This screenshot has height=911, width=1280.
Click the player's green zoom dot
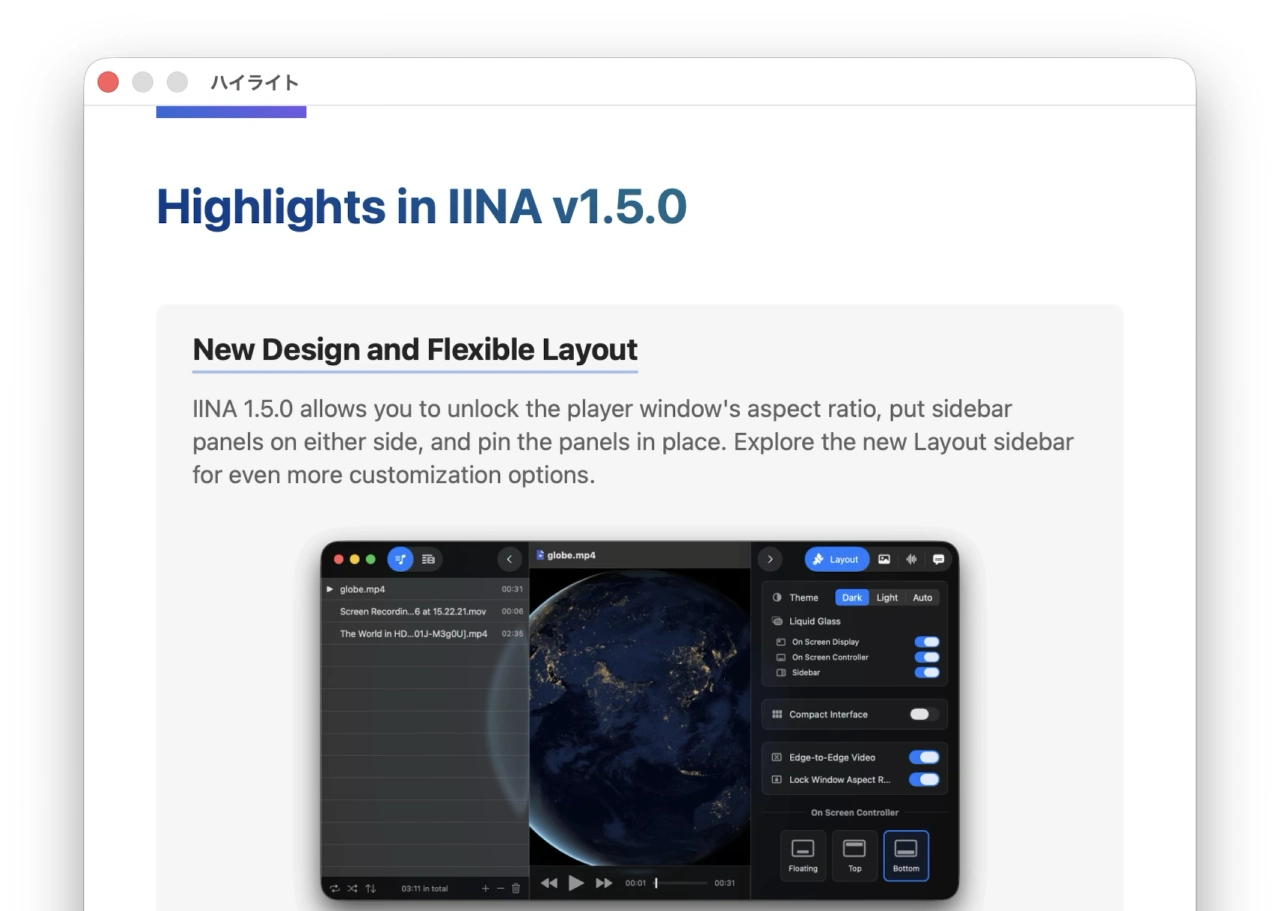click(371, 559)
